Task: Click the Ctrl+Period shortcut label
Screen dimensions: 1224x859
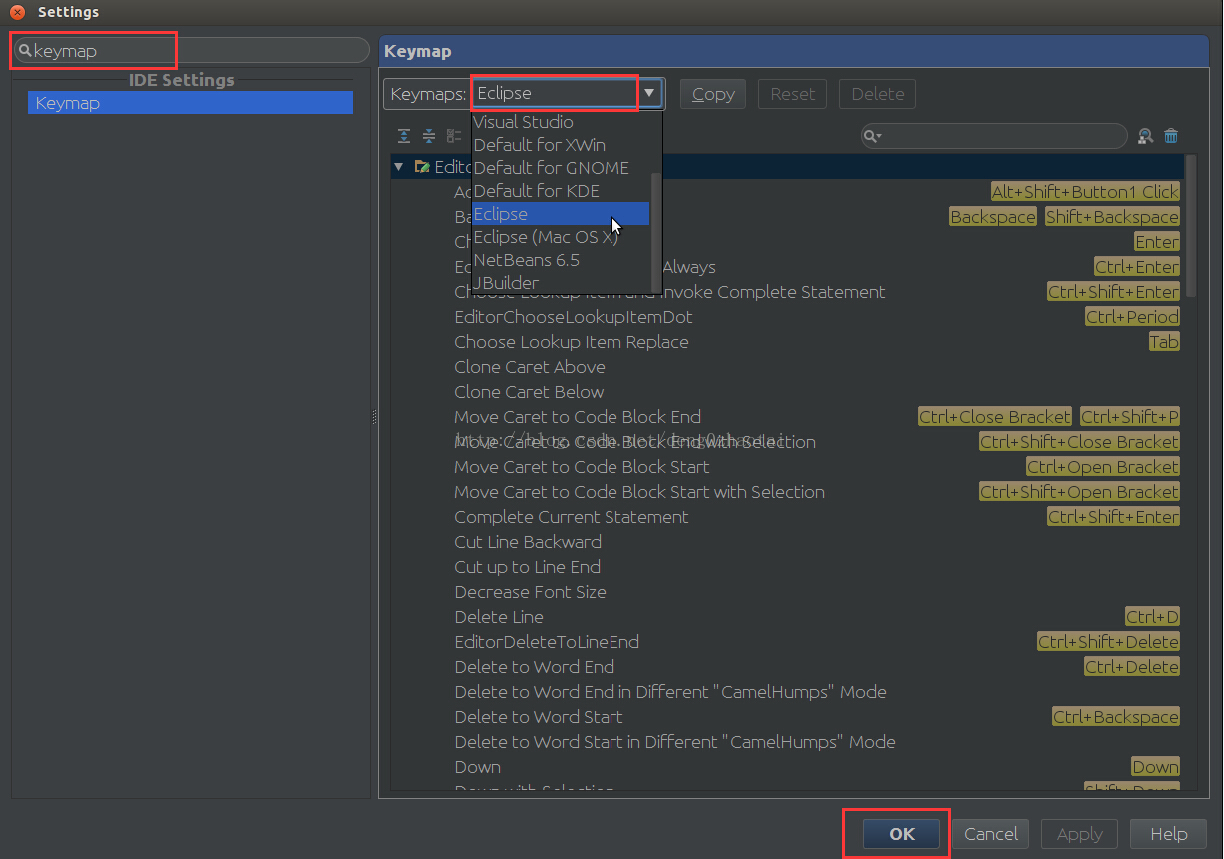Action: pos(1132,317)
